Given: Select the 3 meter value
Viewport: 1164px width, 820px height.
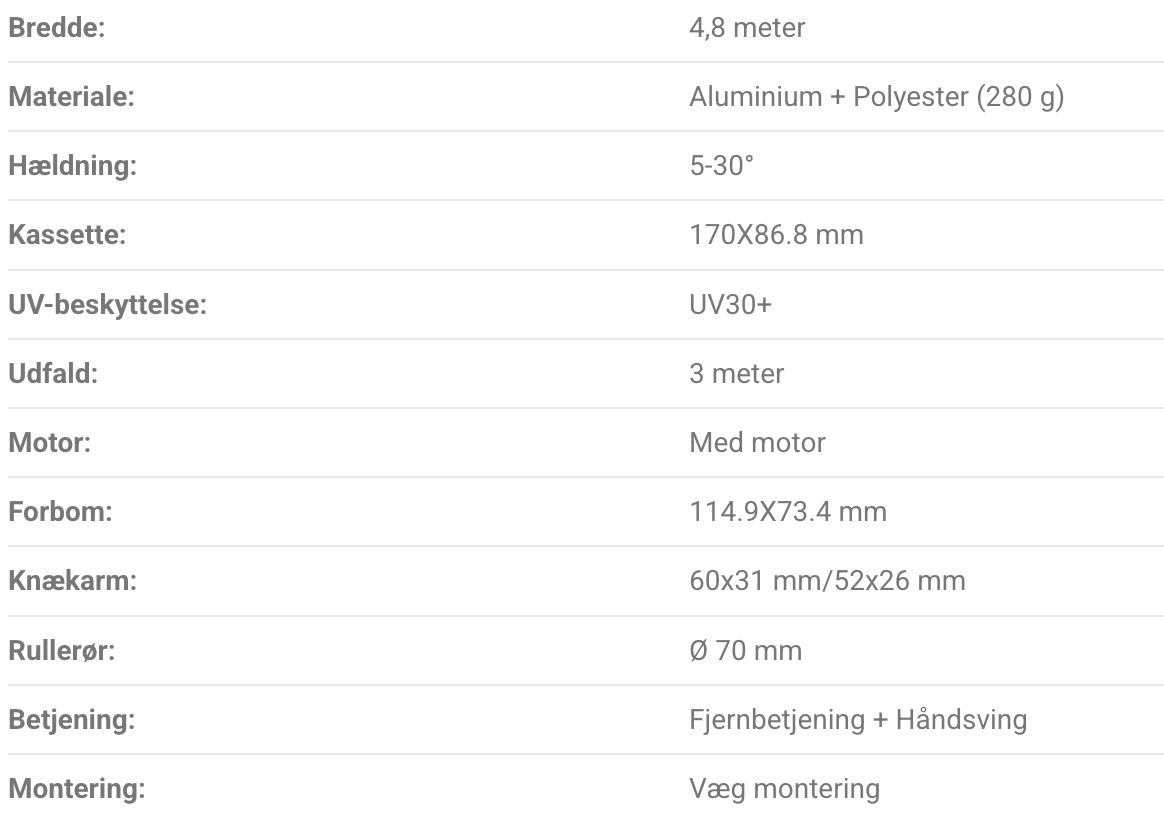Looking at the screenshot, I should pos(737,373).
